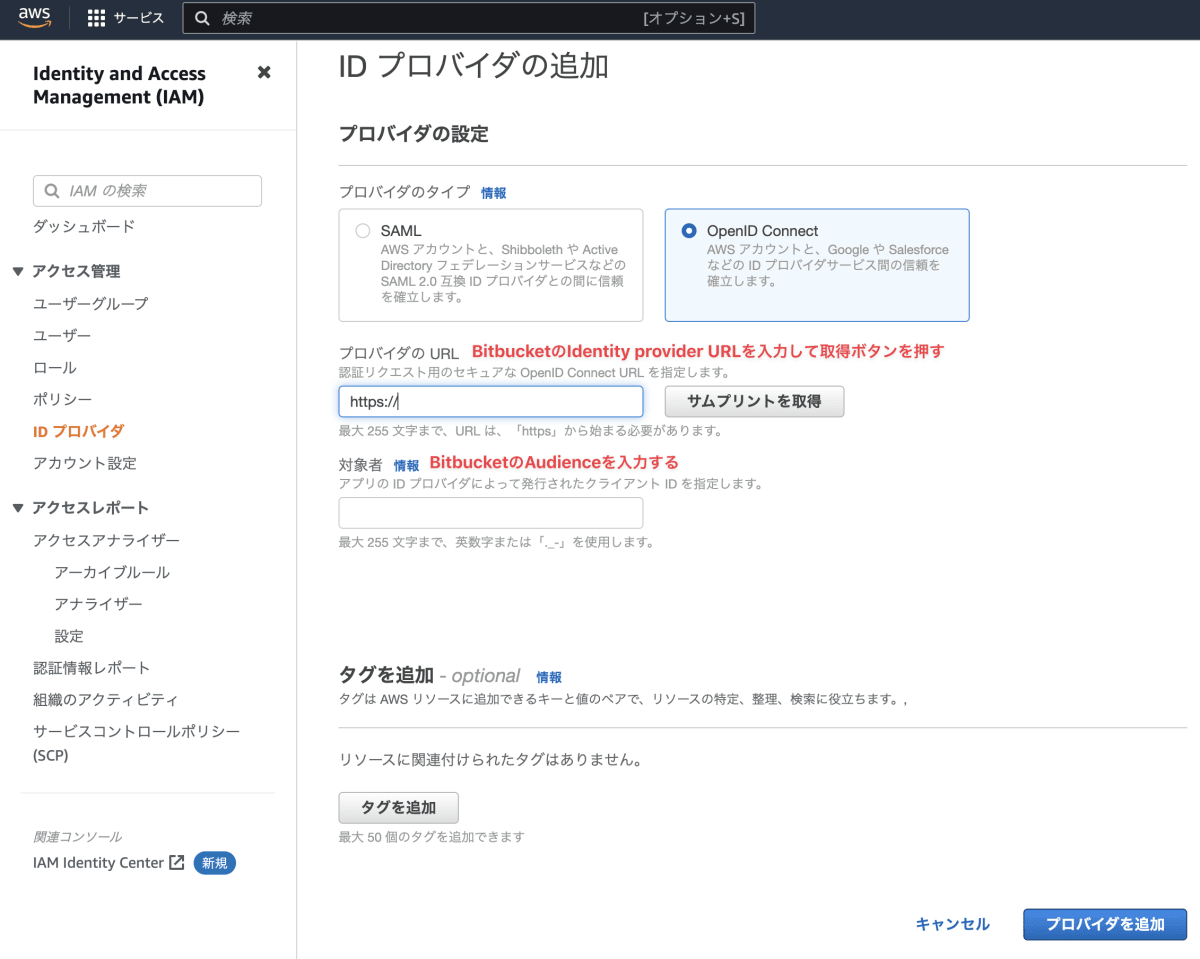
Task: Click the サムプリントを取得 button
Action: [754, 401]
